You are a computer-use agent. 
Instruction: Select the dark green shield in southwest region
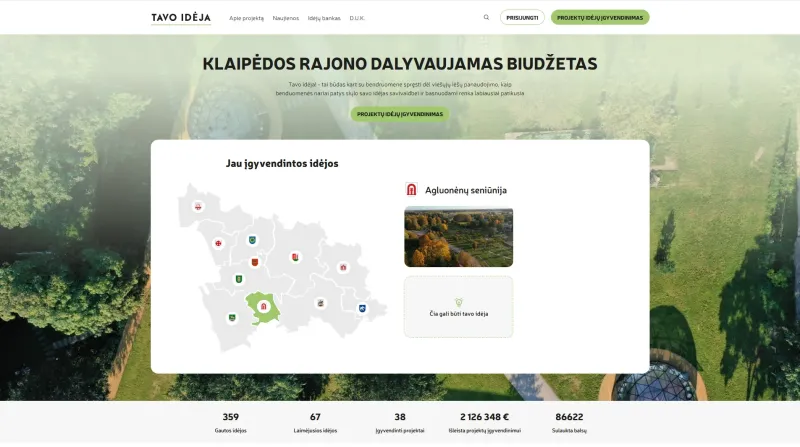232,317
